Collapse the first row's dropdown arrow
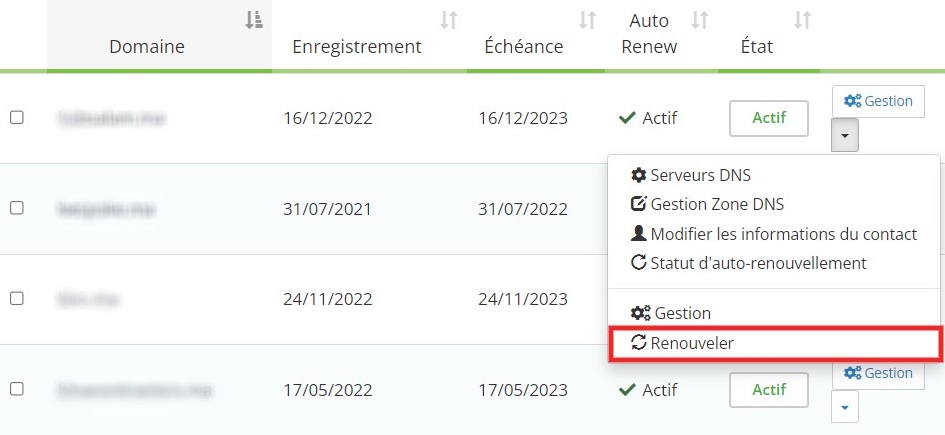Viewport: 945px width, 435px height. click(x=844, y=134)
